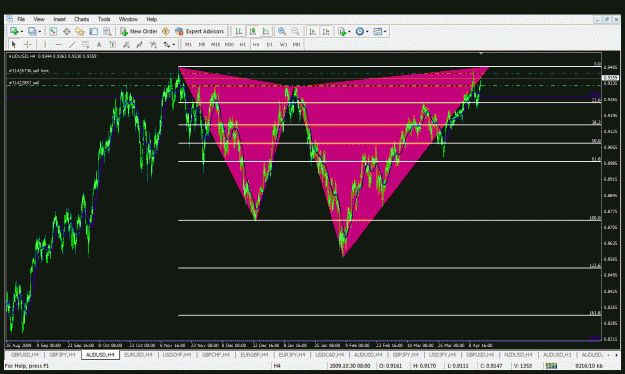The image size is (625, 374).
Task: Expand the Indicators dropdown arrow
Action: click(349, 31)
